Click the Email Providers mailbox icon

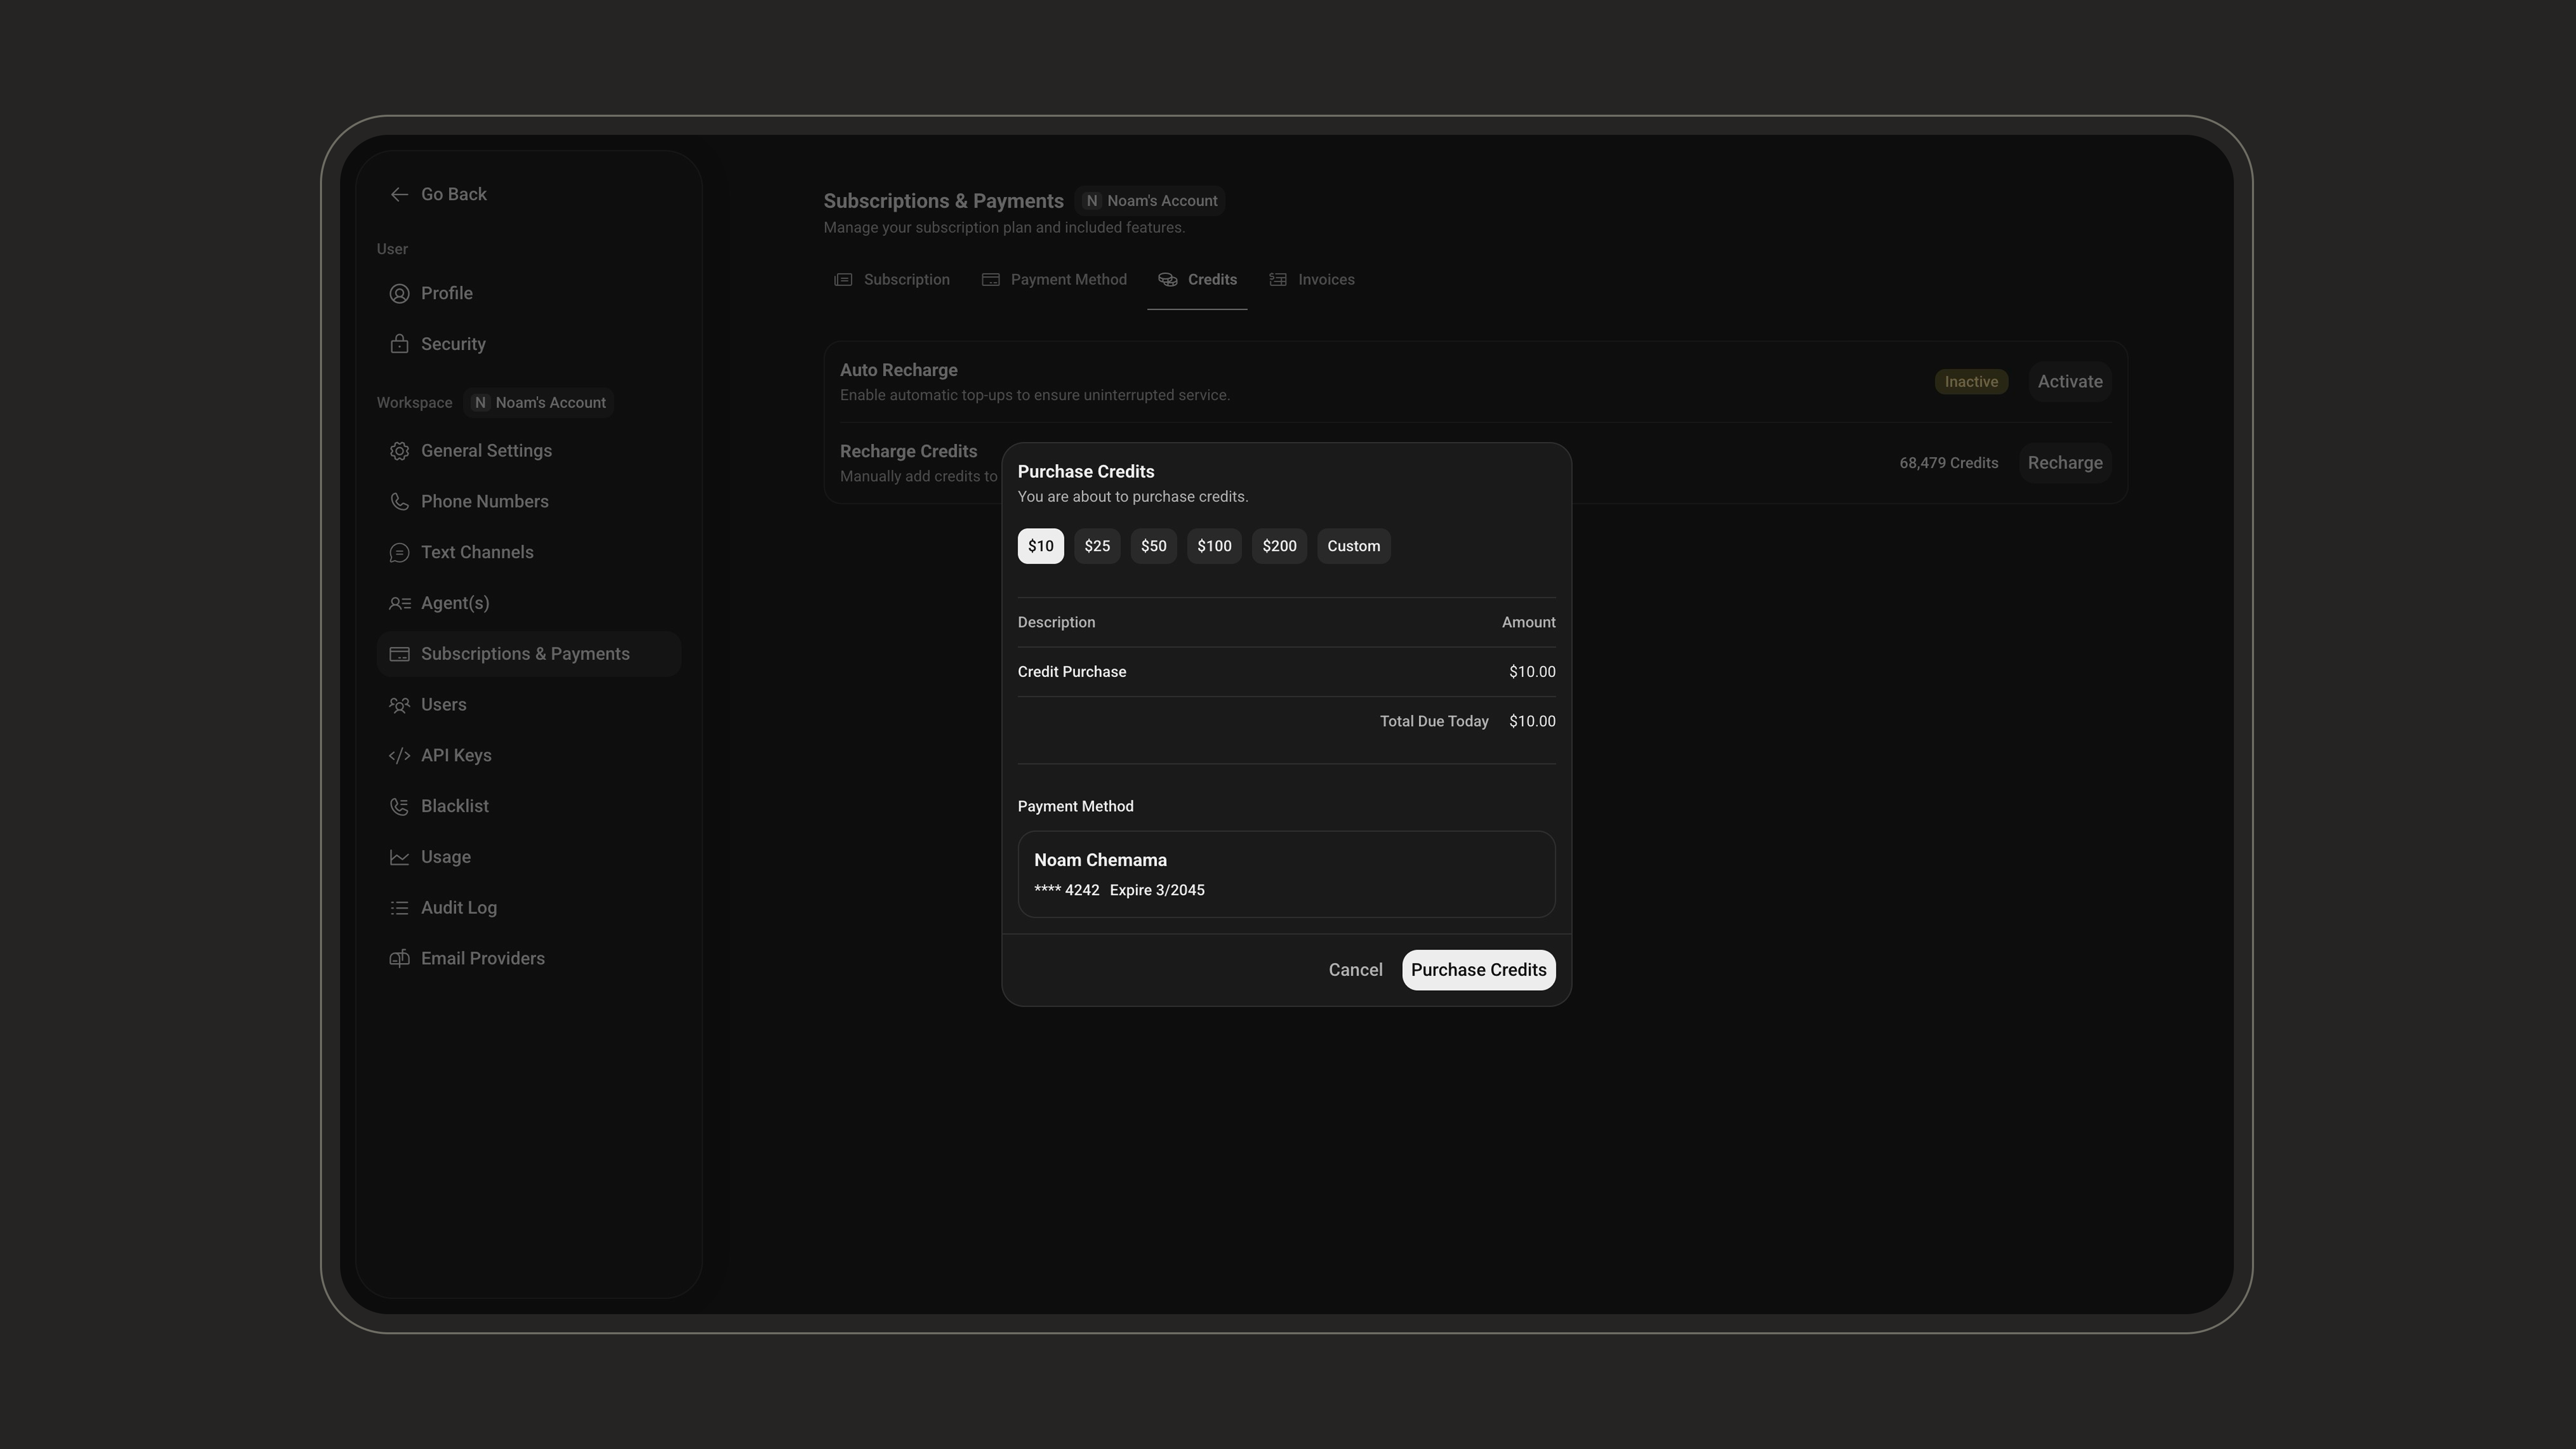pos(399,959)
